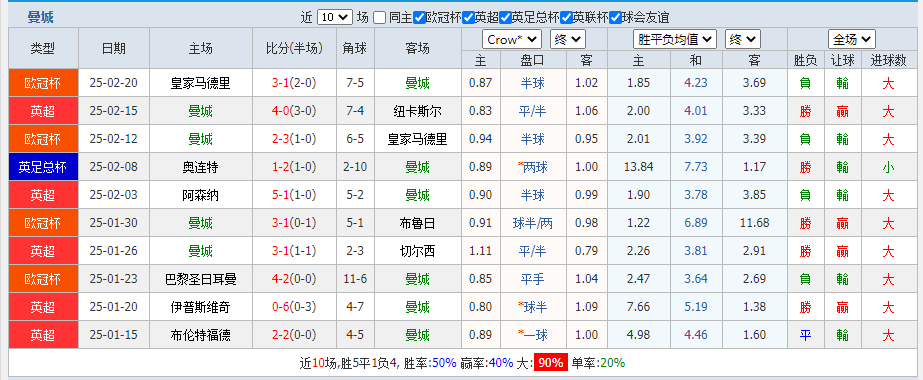Click away team 切尔西
Screen dimensions: 923x380
coord(417,251)
